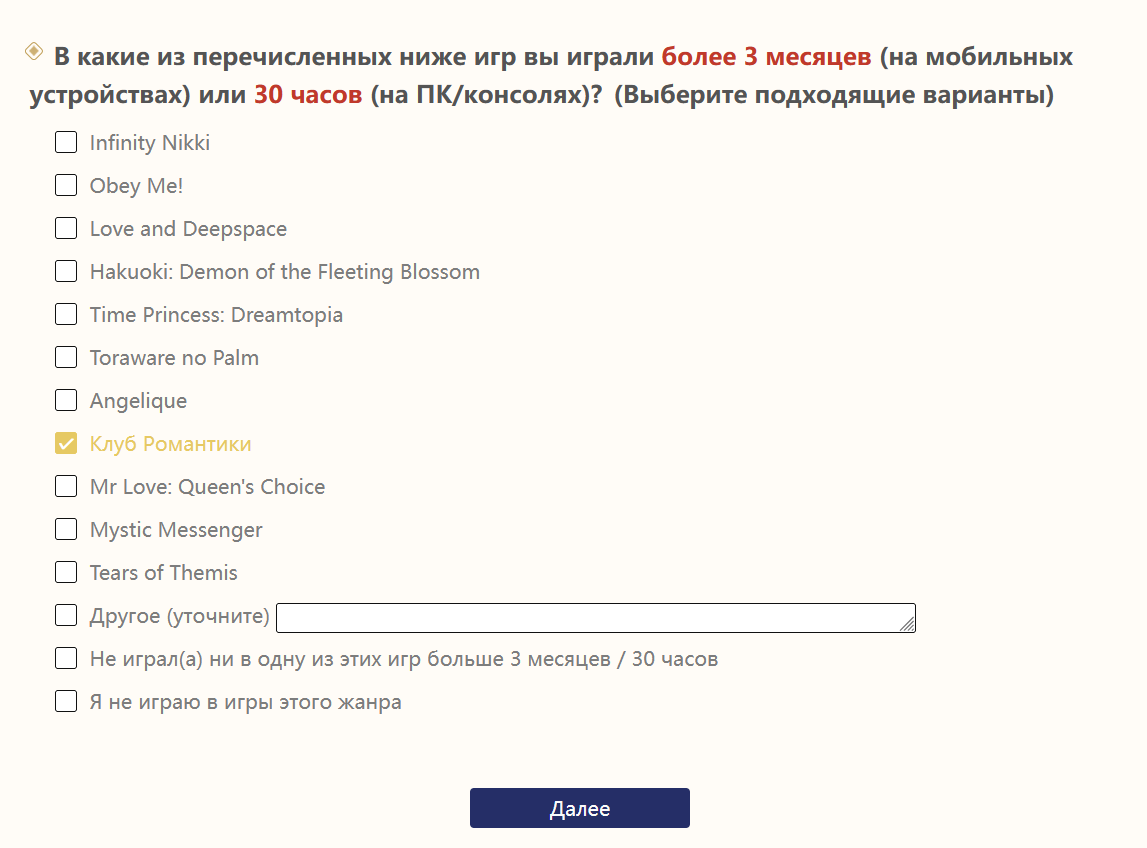Check Hakuoki: Demon of the Fleeting Blossom
The width and height of the screenshot is (1147, 848).
(x=66, y=272)
